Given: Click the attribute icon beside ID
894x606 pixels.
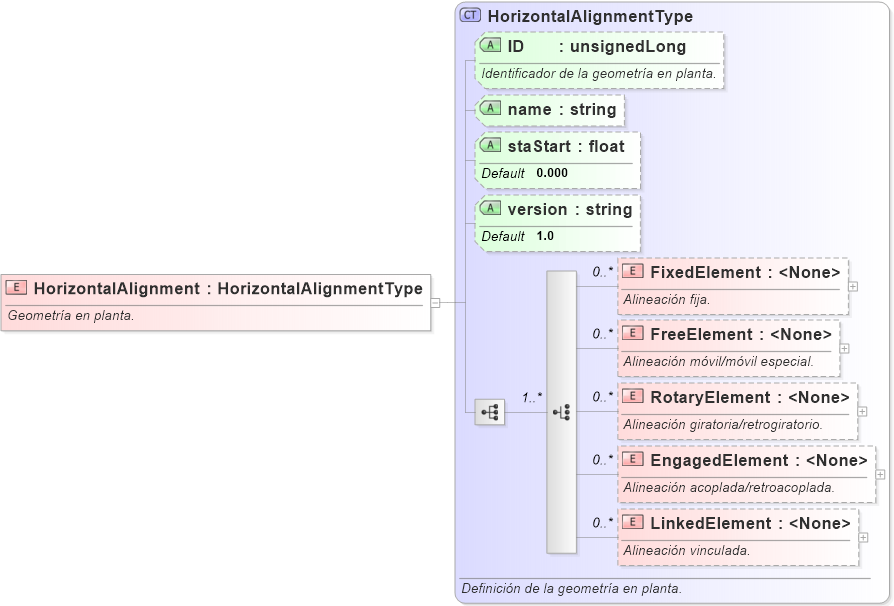Looking at the screenshot, I should (x=490, y=45).
